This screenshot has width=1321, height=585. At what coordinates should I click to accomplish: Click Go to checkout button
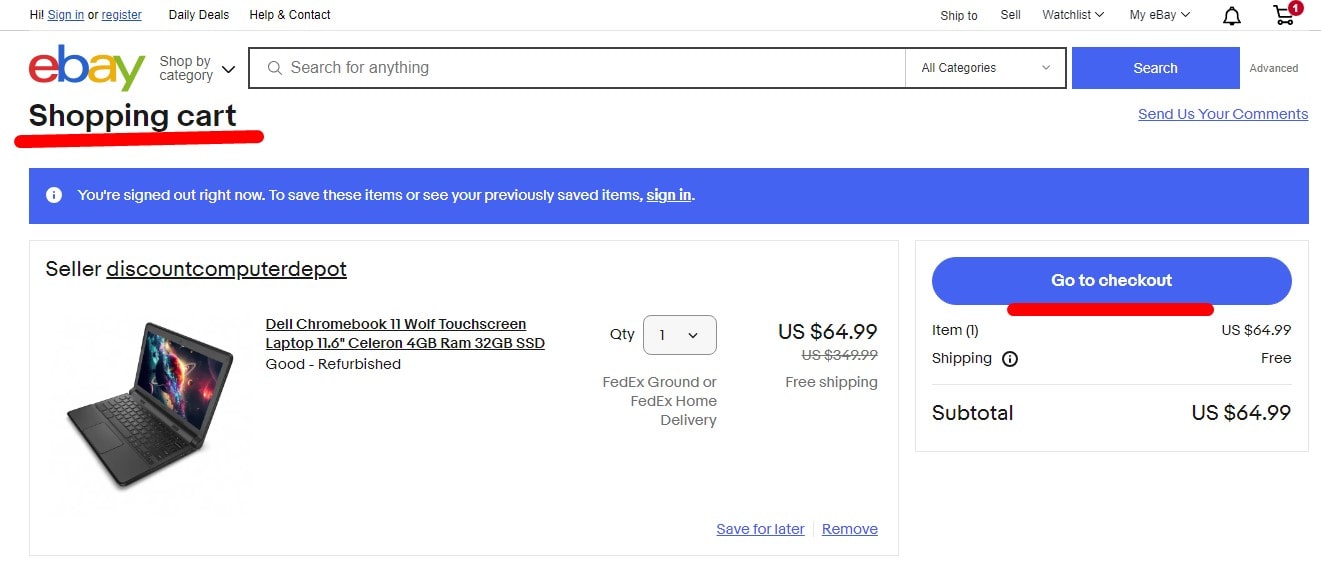(1112, 281)
